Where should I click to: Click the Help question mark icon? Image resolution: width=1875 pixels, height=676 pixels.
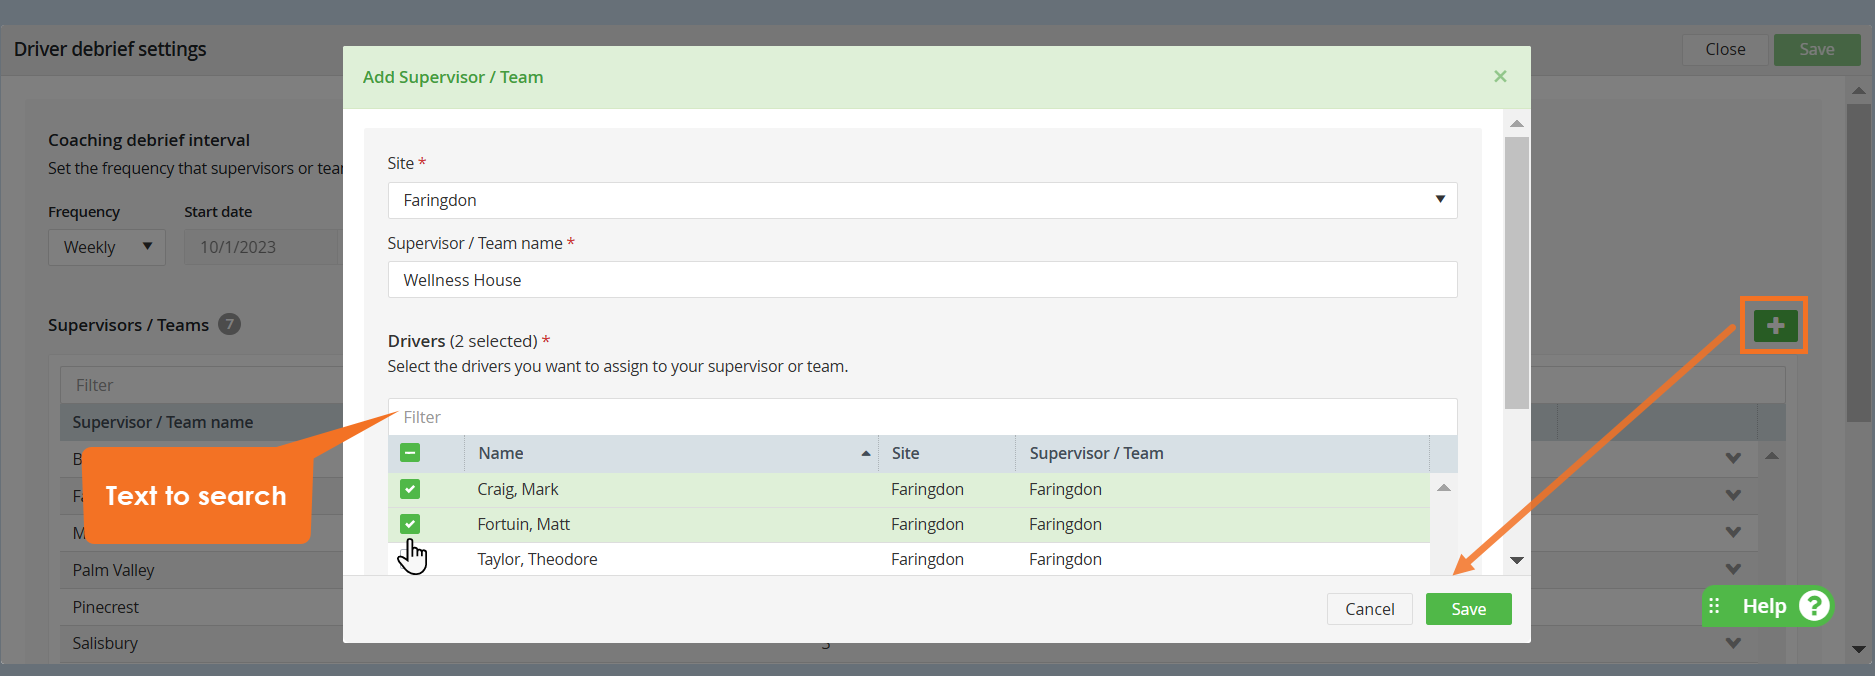pos(1813,606)
